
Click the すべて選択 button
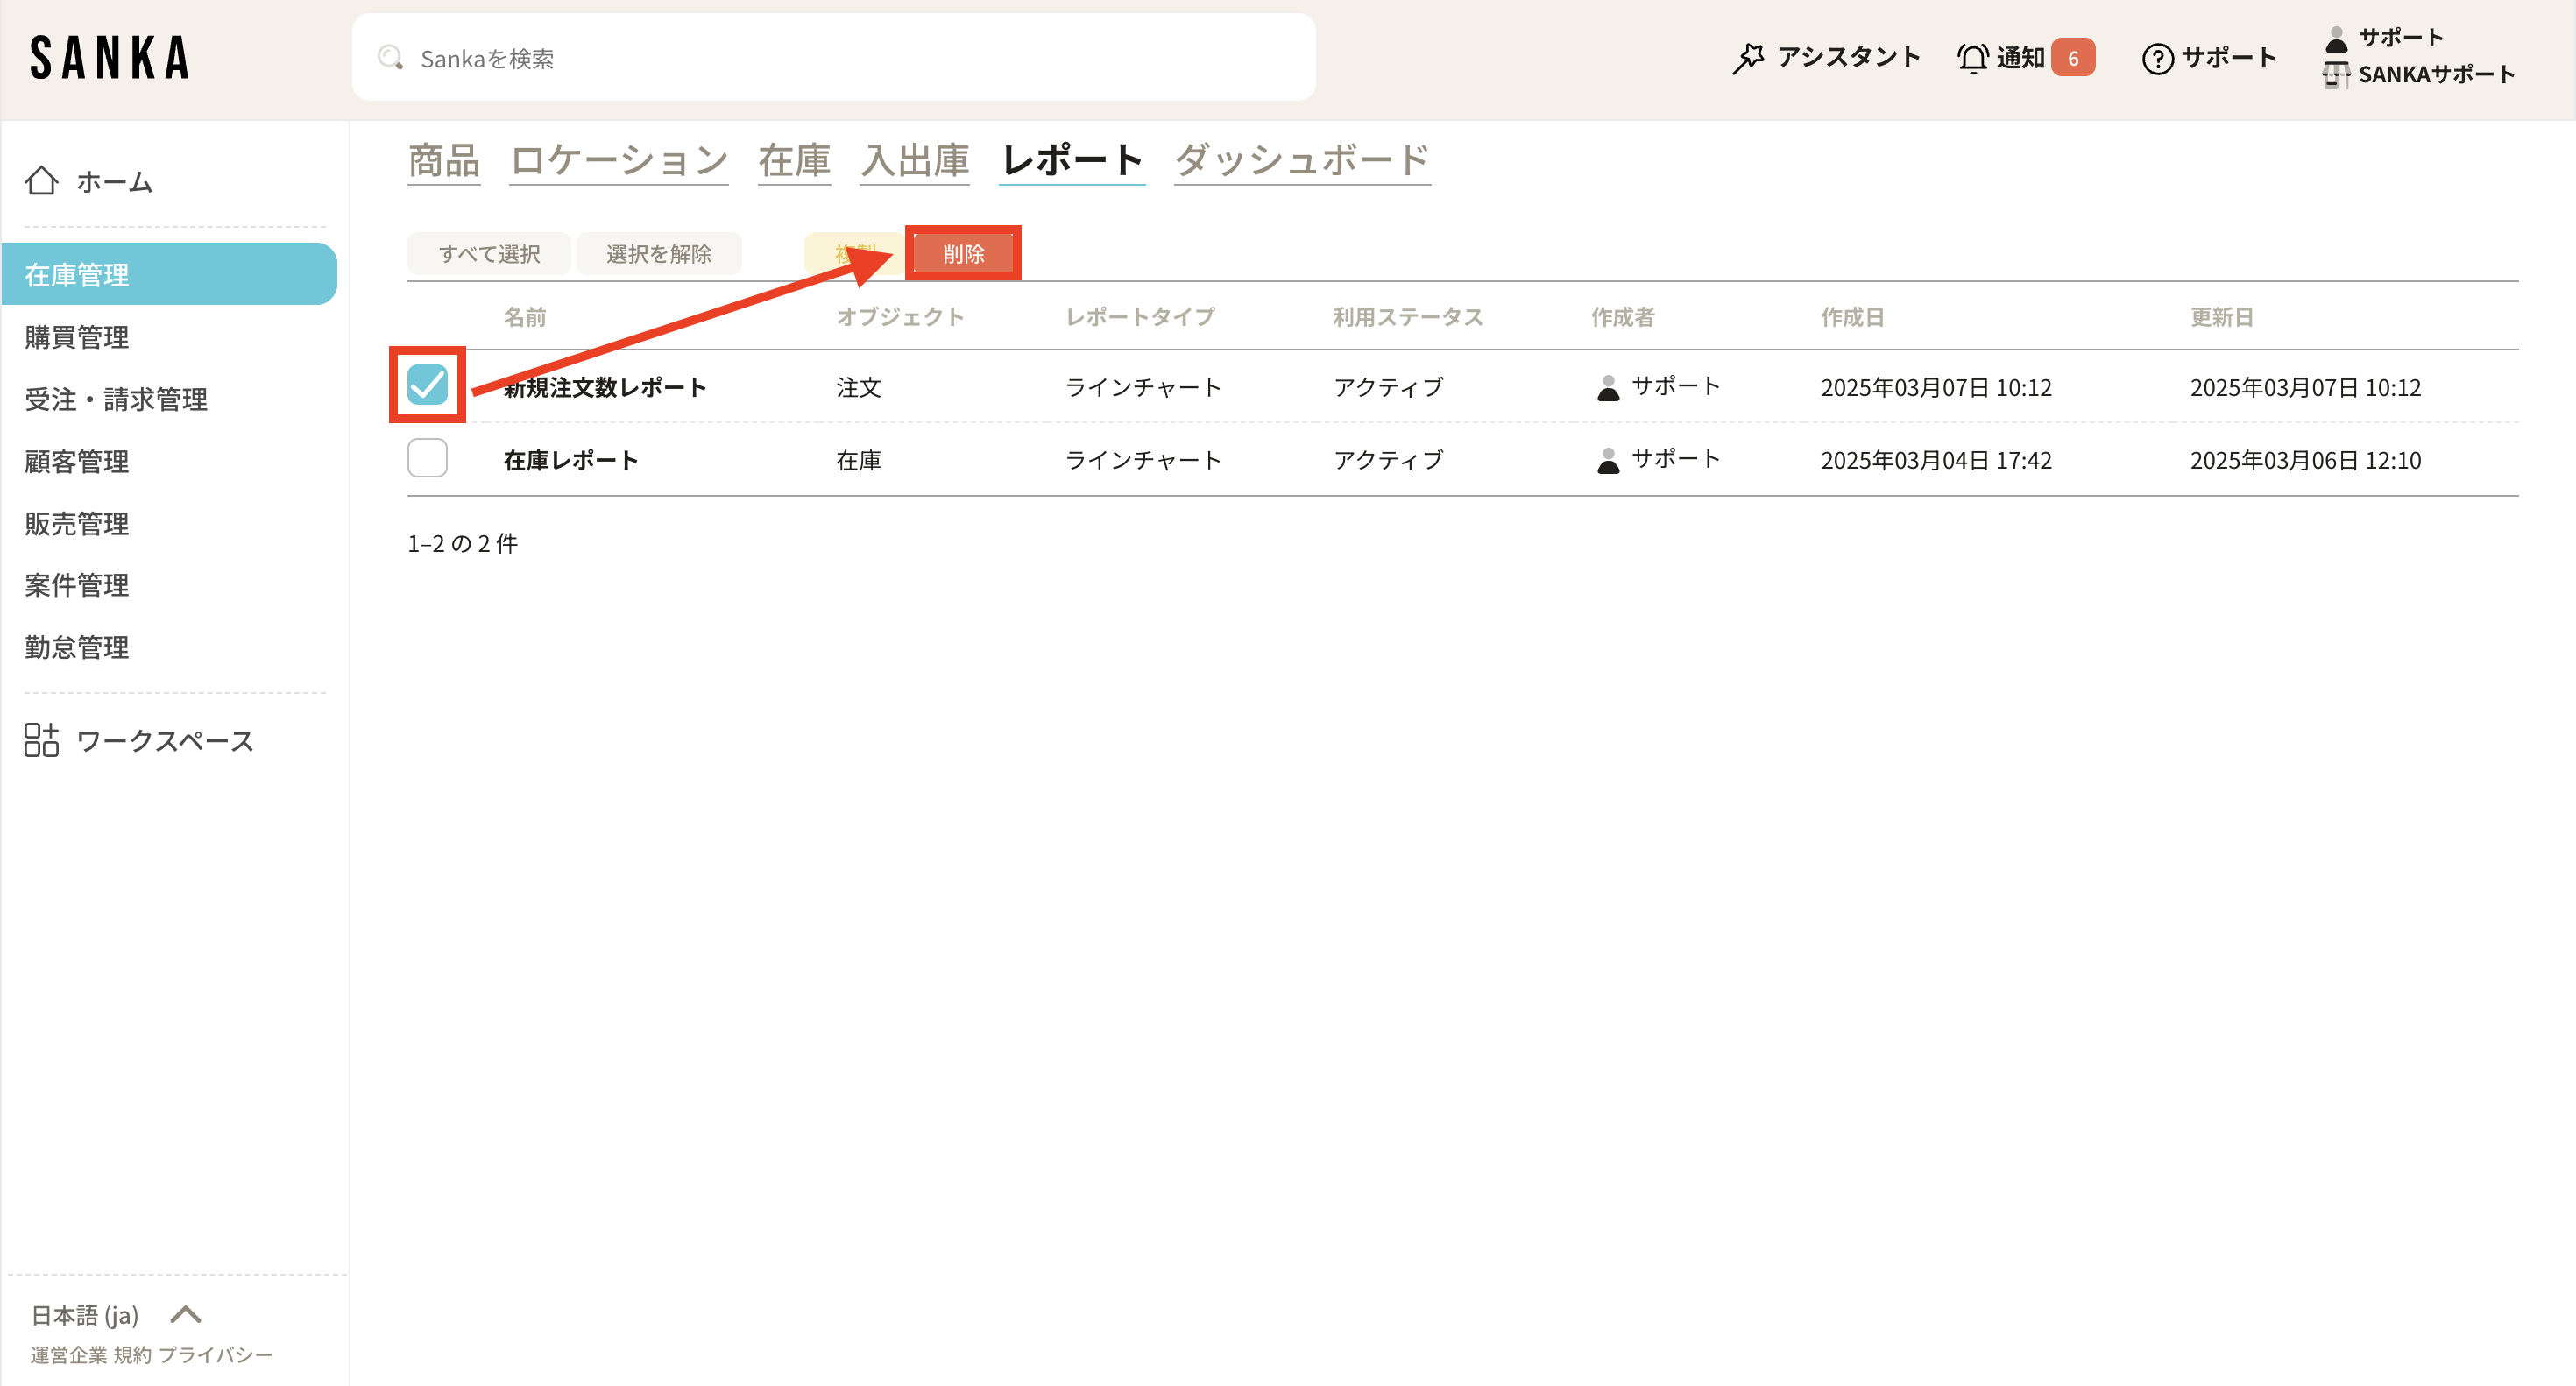[489, 254]
